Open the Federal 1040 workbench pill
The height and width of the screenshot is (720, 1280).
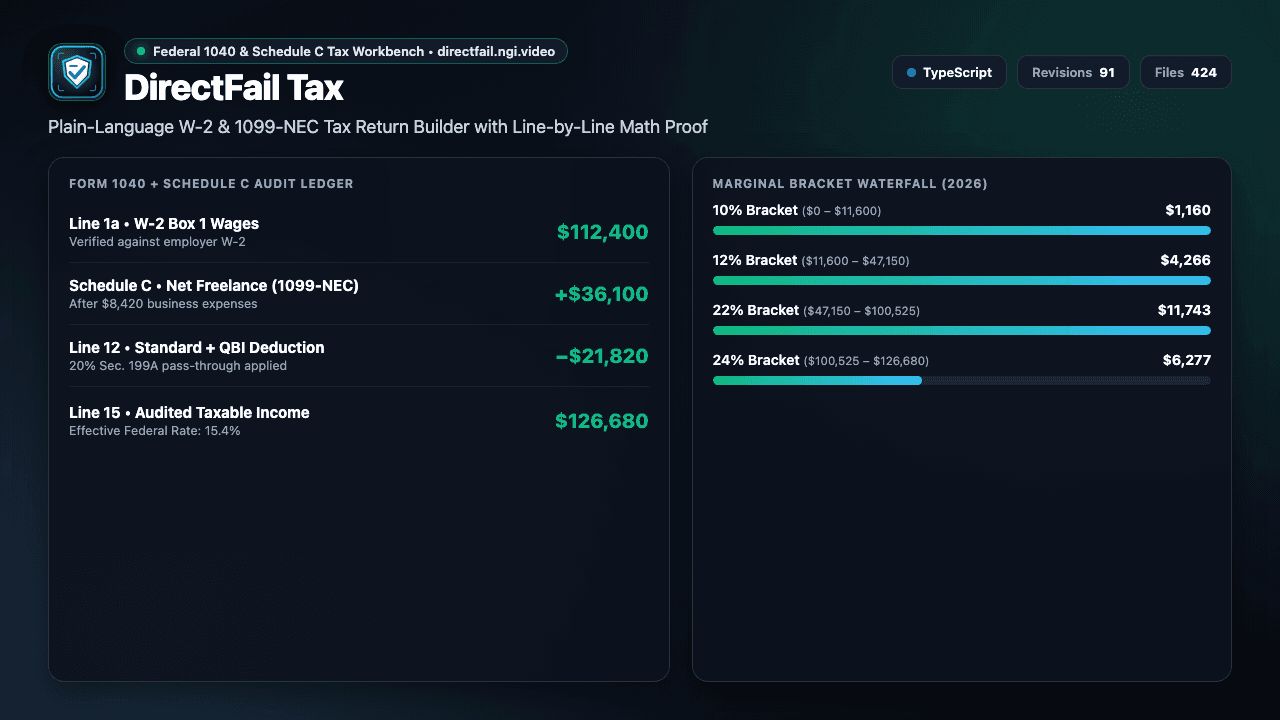click(x=346, y=51)
